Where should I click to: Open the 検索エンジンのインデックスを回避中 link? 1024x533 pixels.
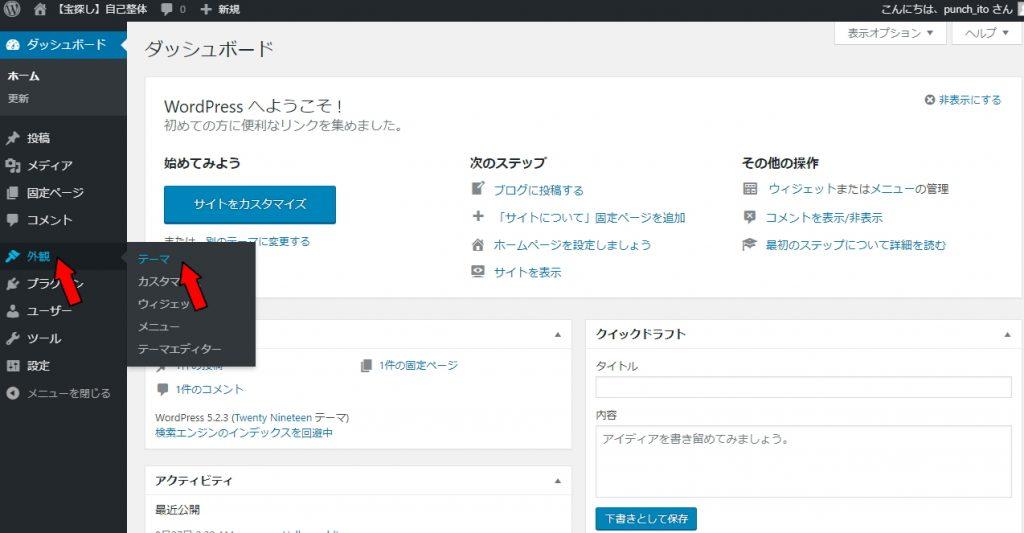[244, 432]
